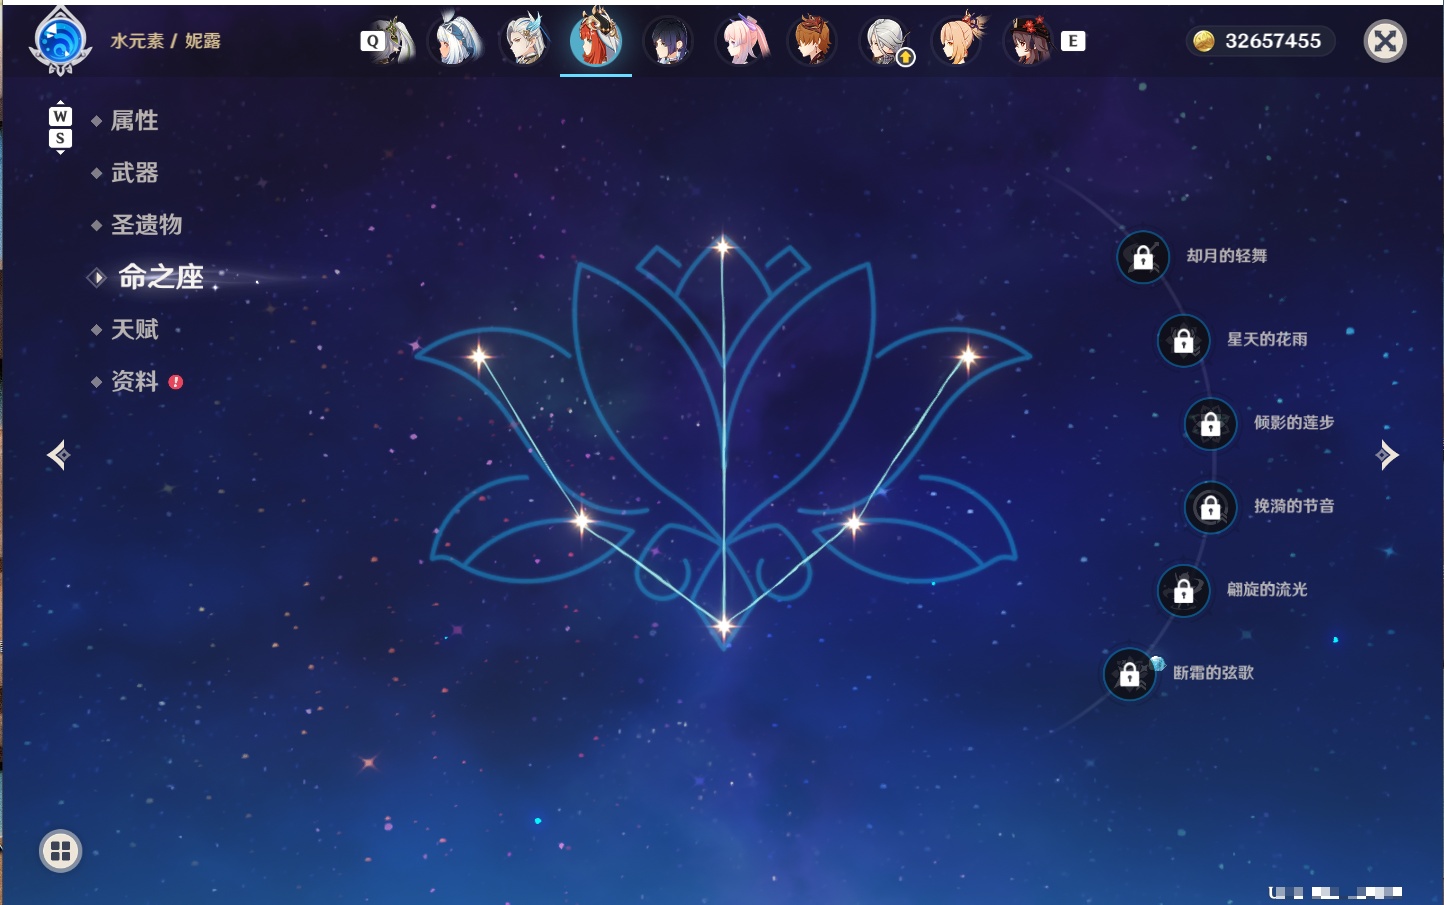1444x905 pixels.
Task: Choose the dark-blue-haired Wanderer avatar
Action: click(x=667, y=41)
